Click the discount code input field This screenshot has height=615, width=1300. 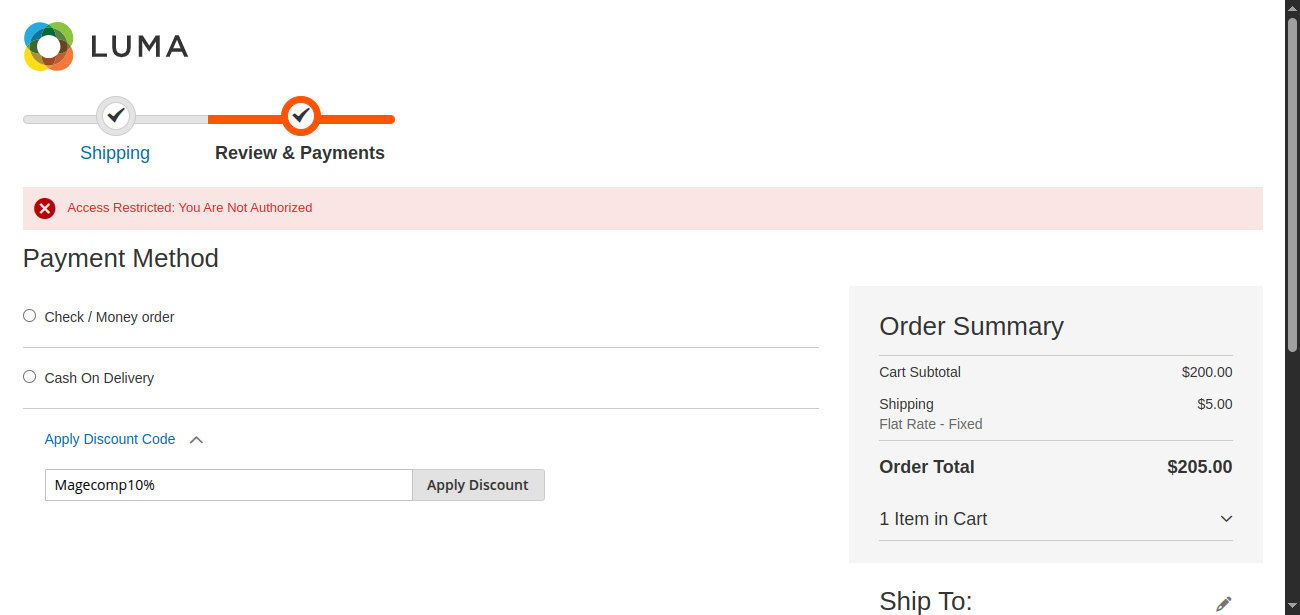(x=228, y=485)
